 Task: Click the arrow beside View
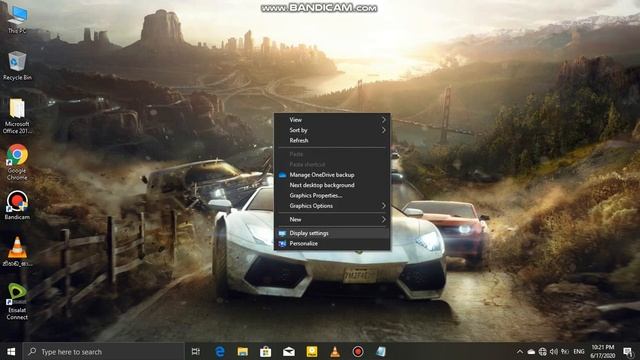click(x=384, y=120)
